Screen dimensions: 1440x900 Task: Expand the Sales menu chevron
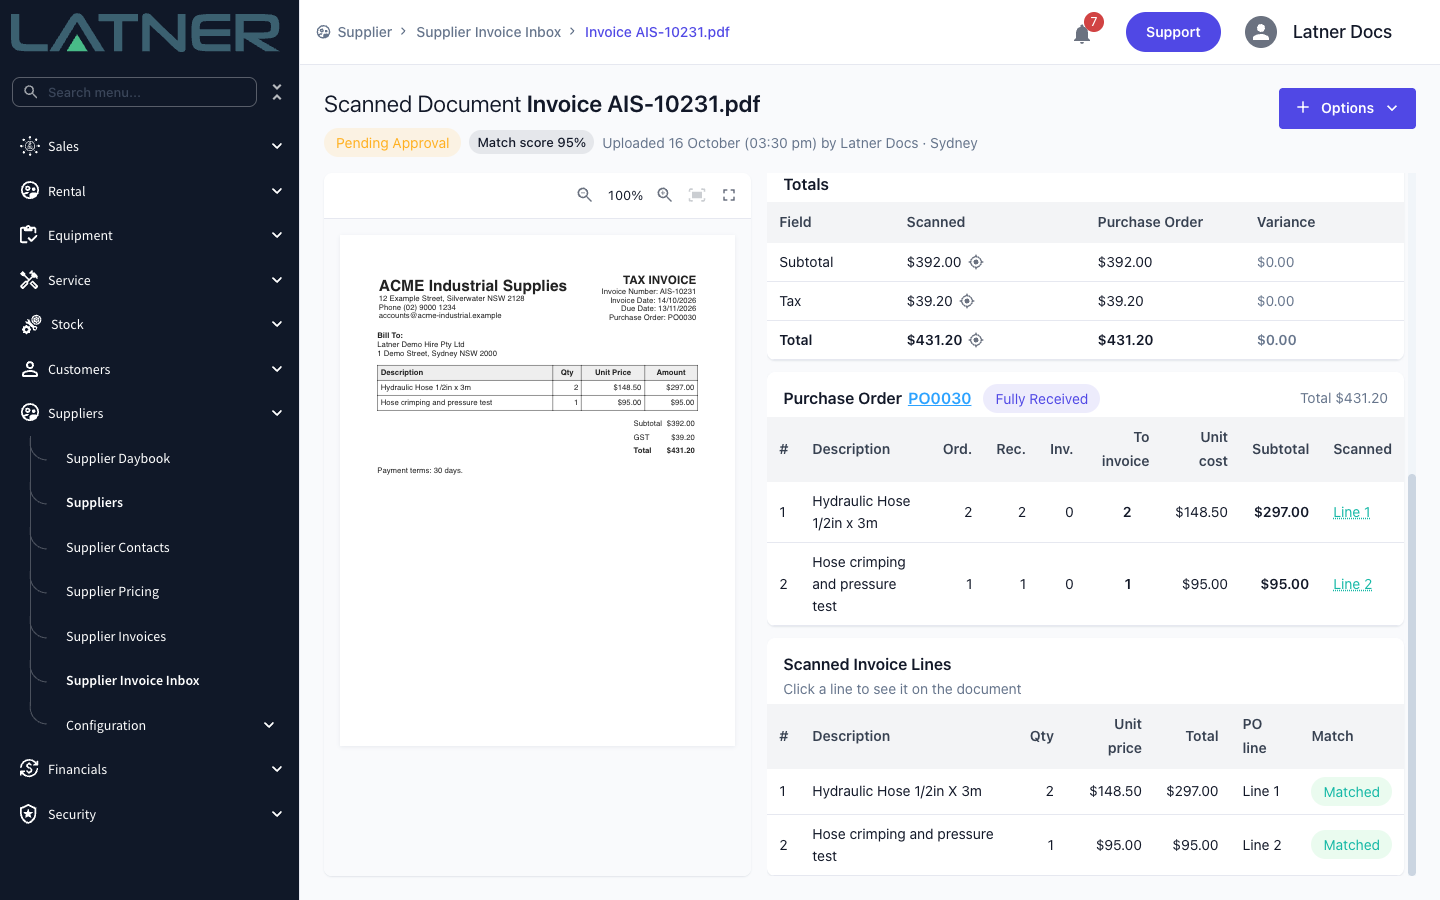point(277,146)
